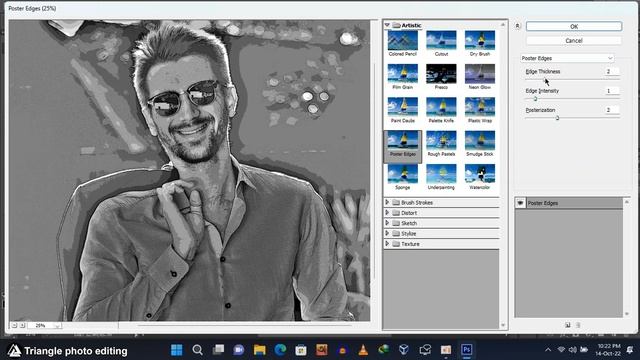640x360 pixels.
Task: Open the Poster Edges filter dropdown
Action: point(567,58)
